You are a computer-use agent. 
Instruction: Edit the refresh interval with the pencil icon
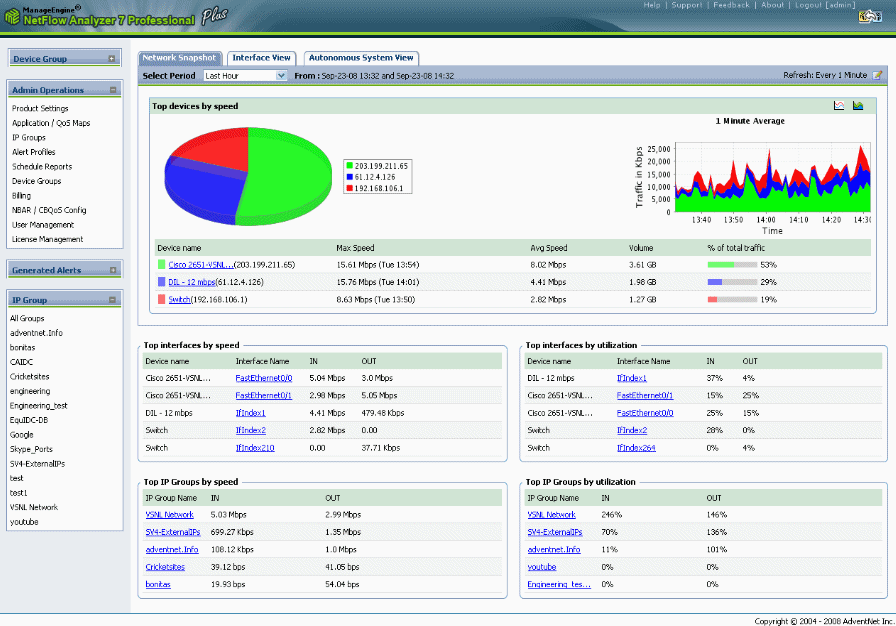878,75
